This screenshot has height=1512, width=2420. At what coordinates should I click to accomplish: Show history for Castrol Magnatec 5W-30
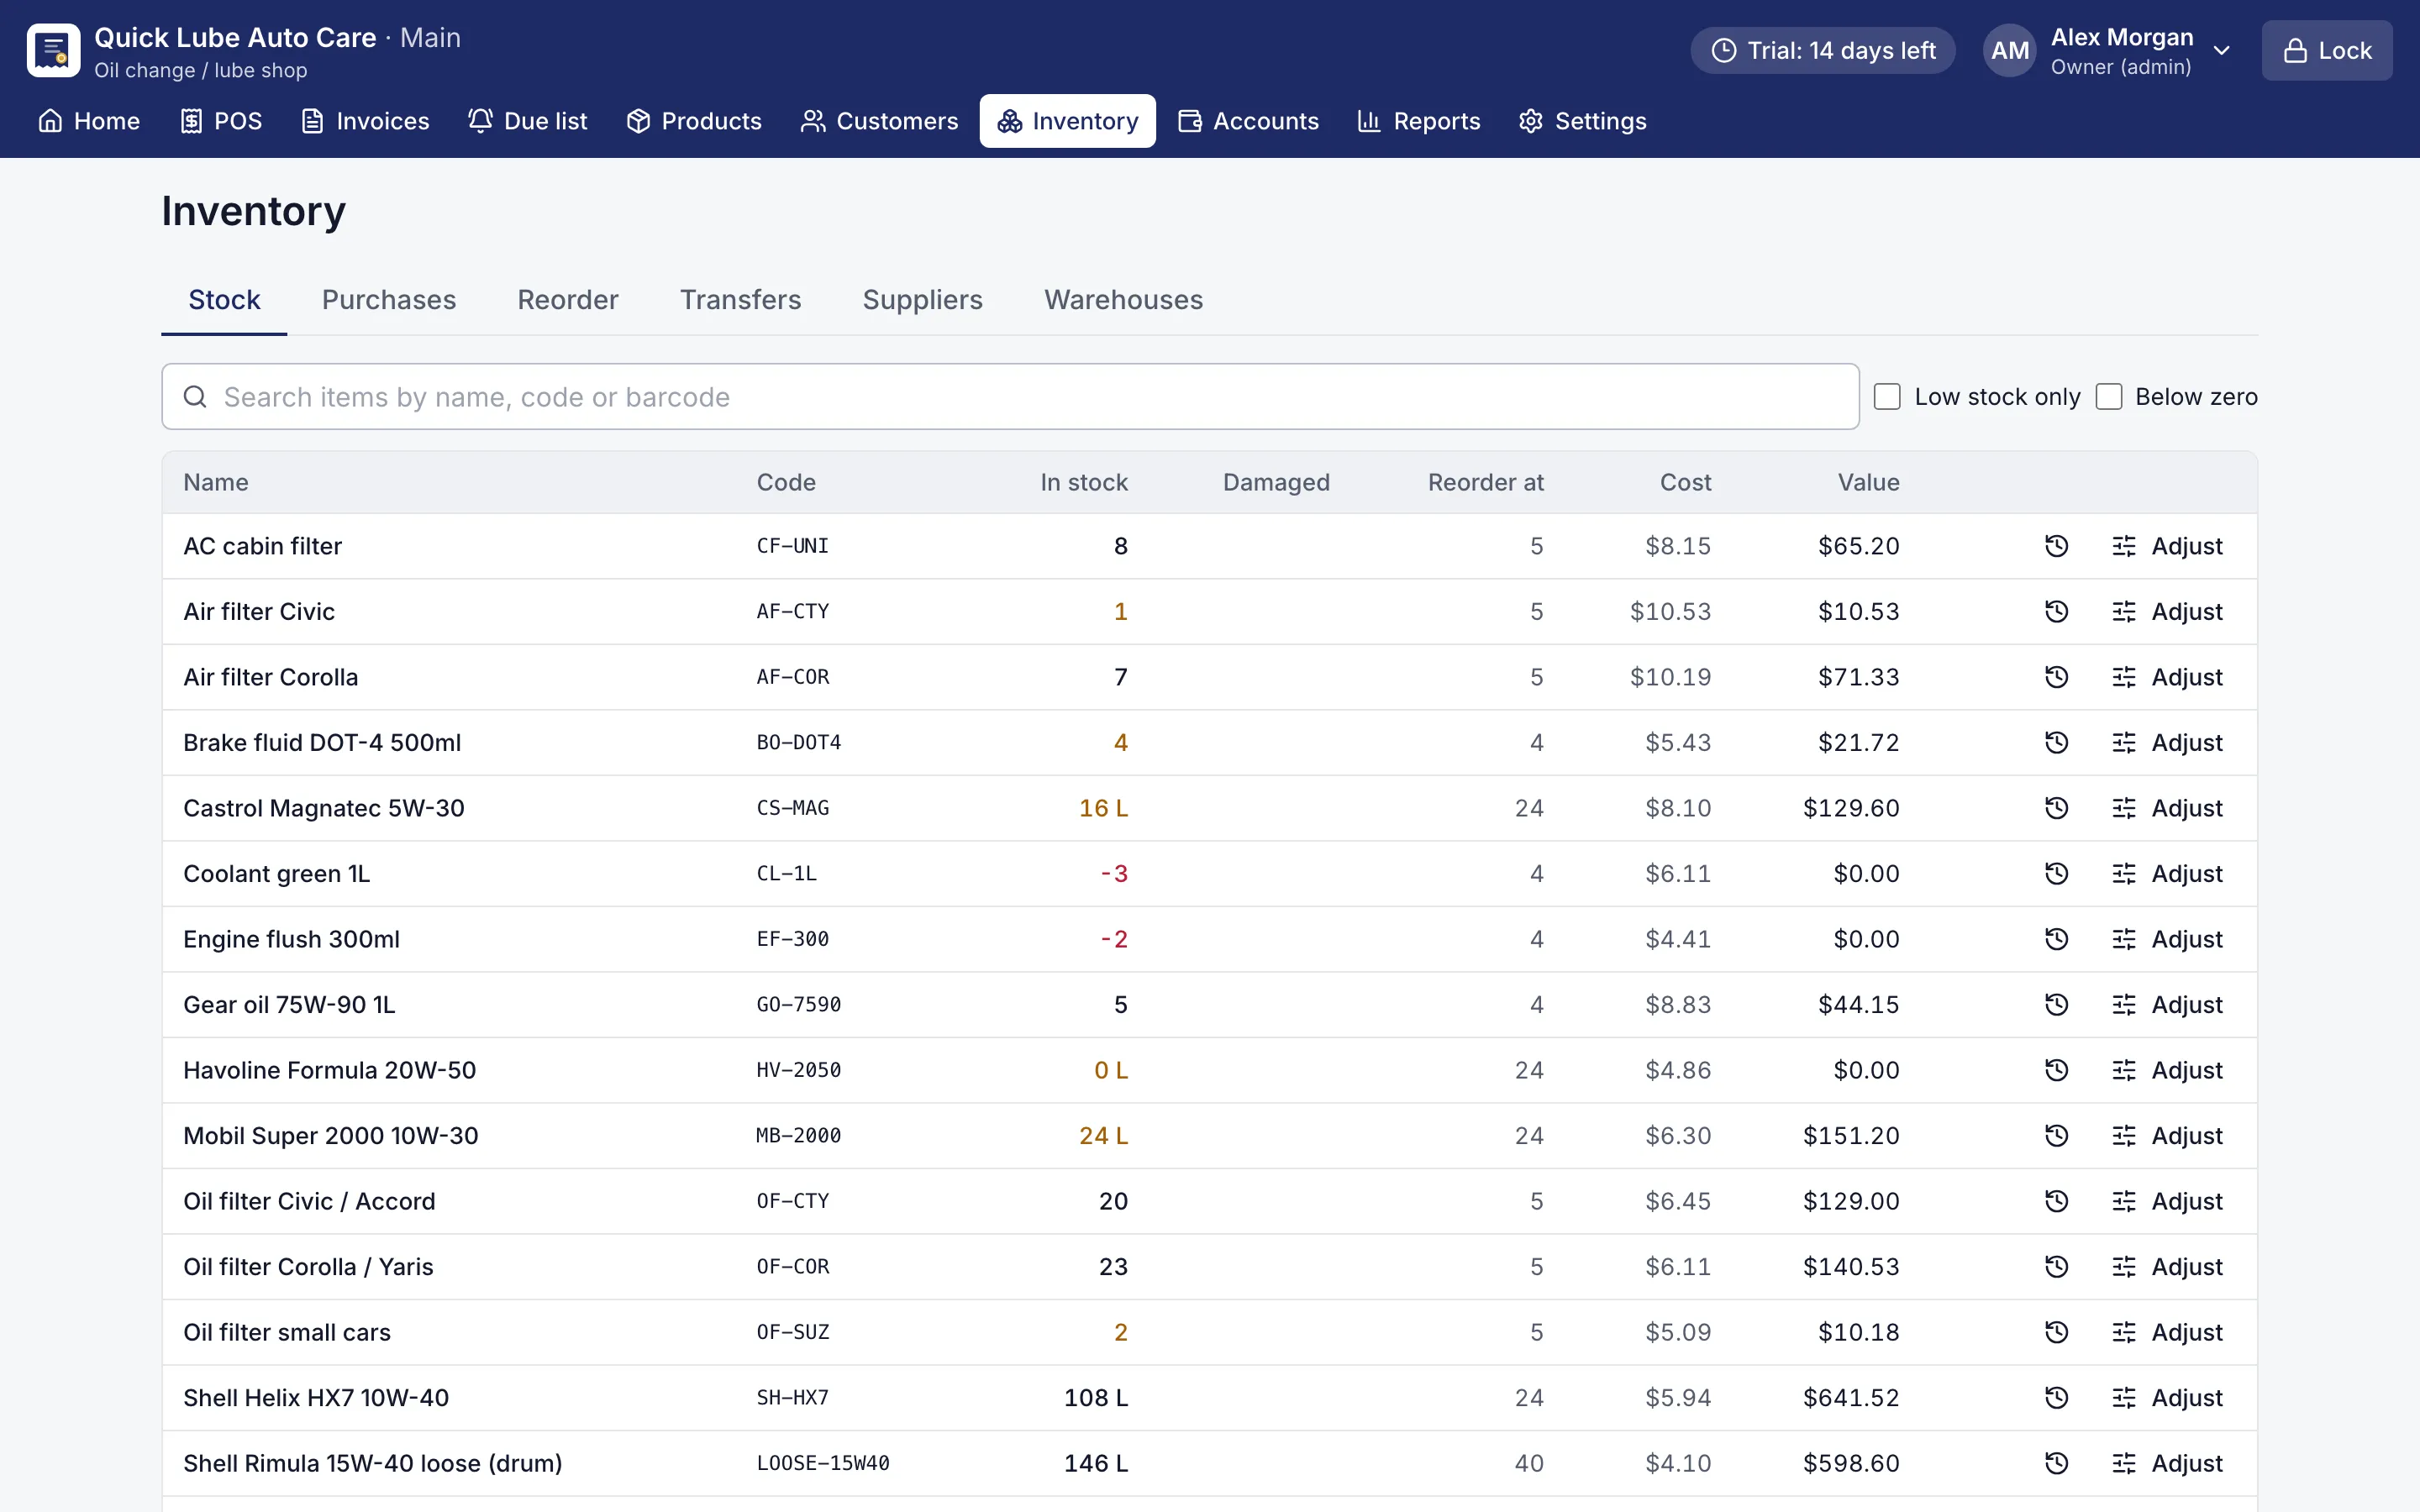(2056, 808)
